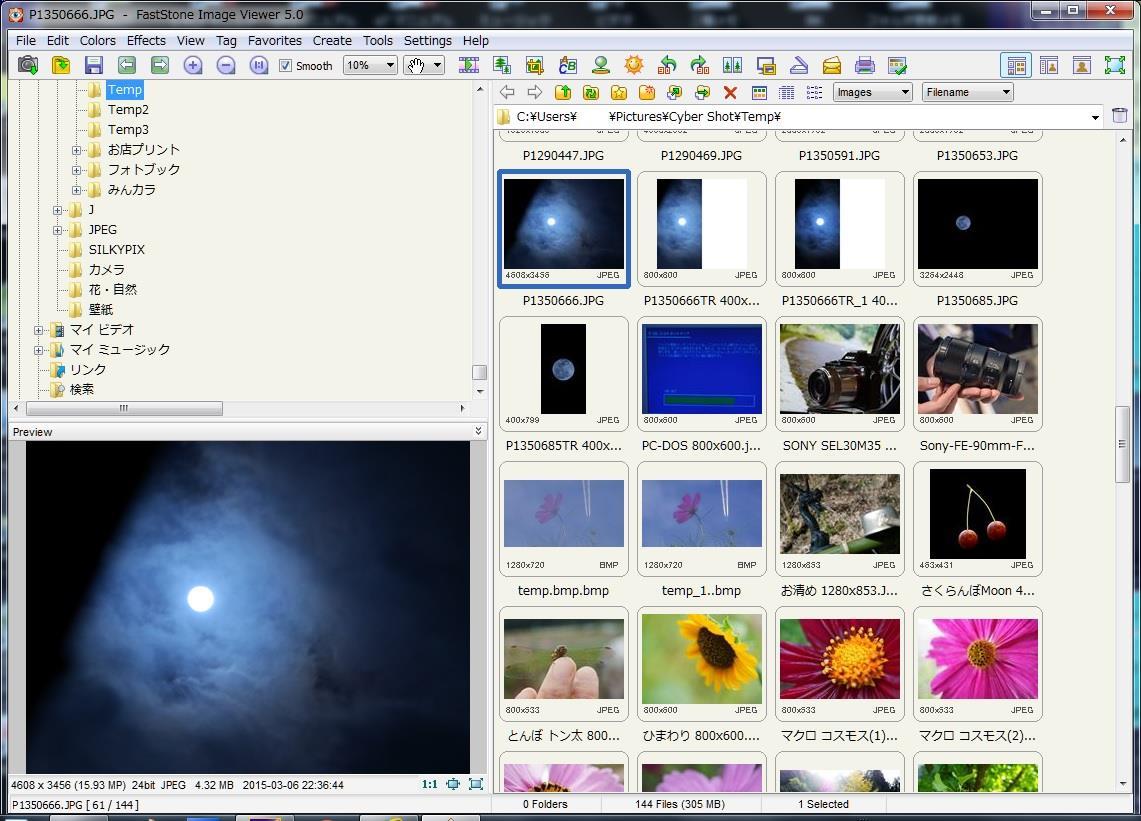Click the thumbnail pane vertical scrollbar thumb
1141x821 pixels.
click(x=1121, y=443)
